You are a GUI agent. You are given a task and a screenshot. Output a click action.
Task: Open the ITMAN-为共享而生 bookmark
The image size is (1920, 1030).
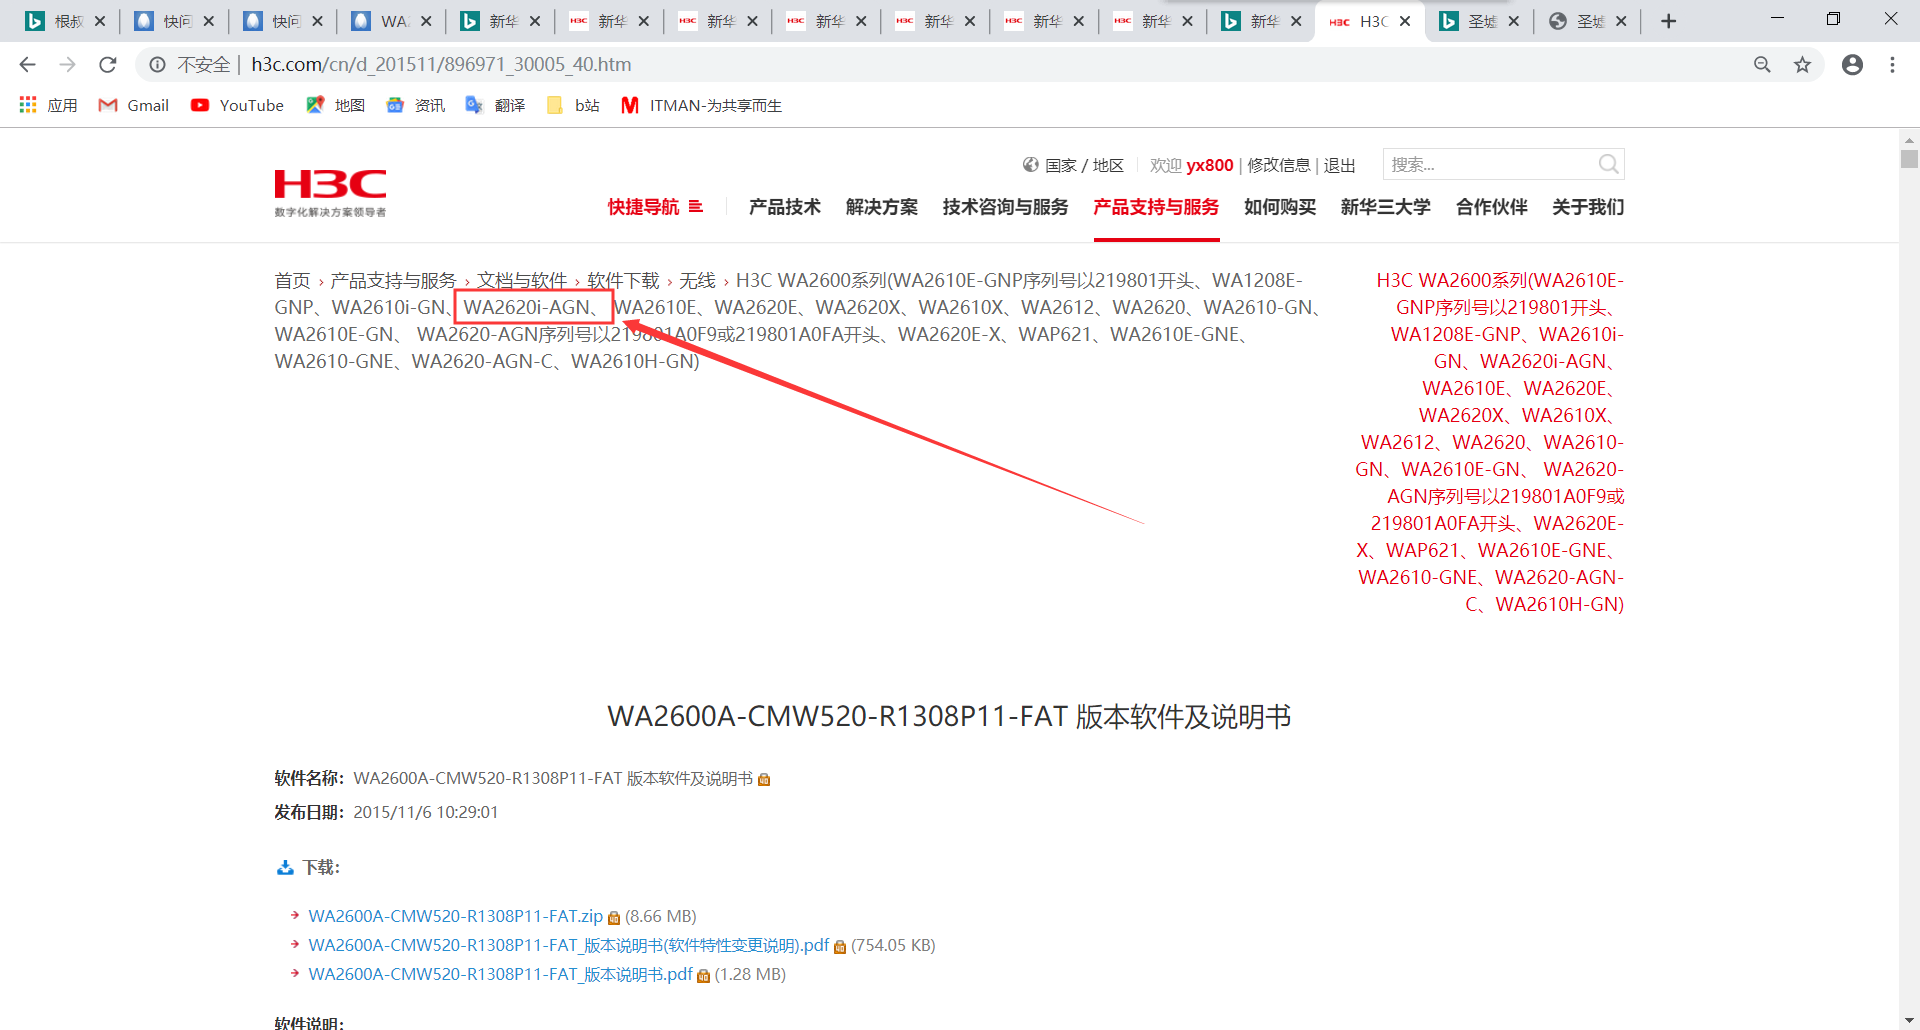[x=701, y=105]
